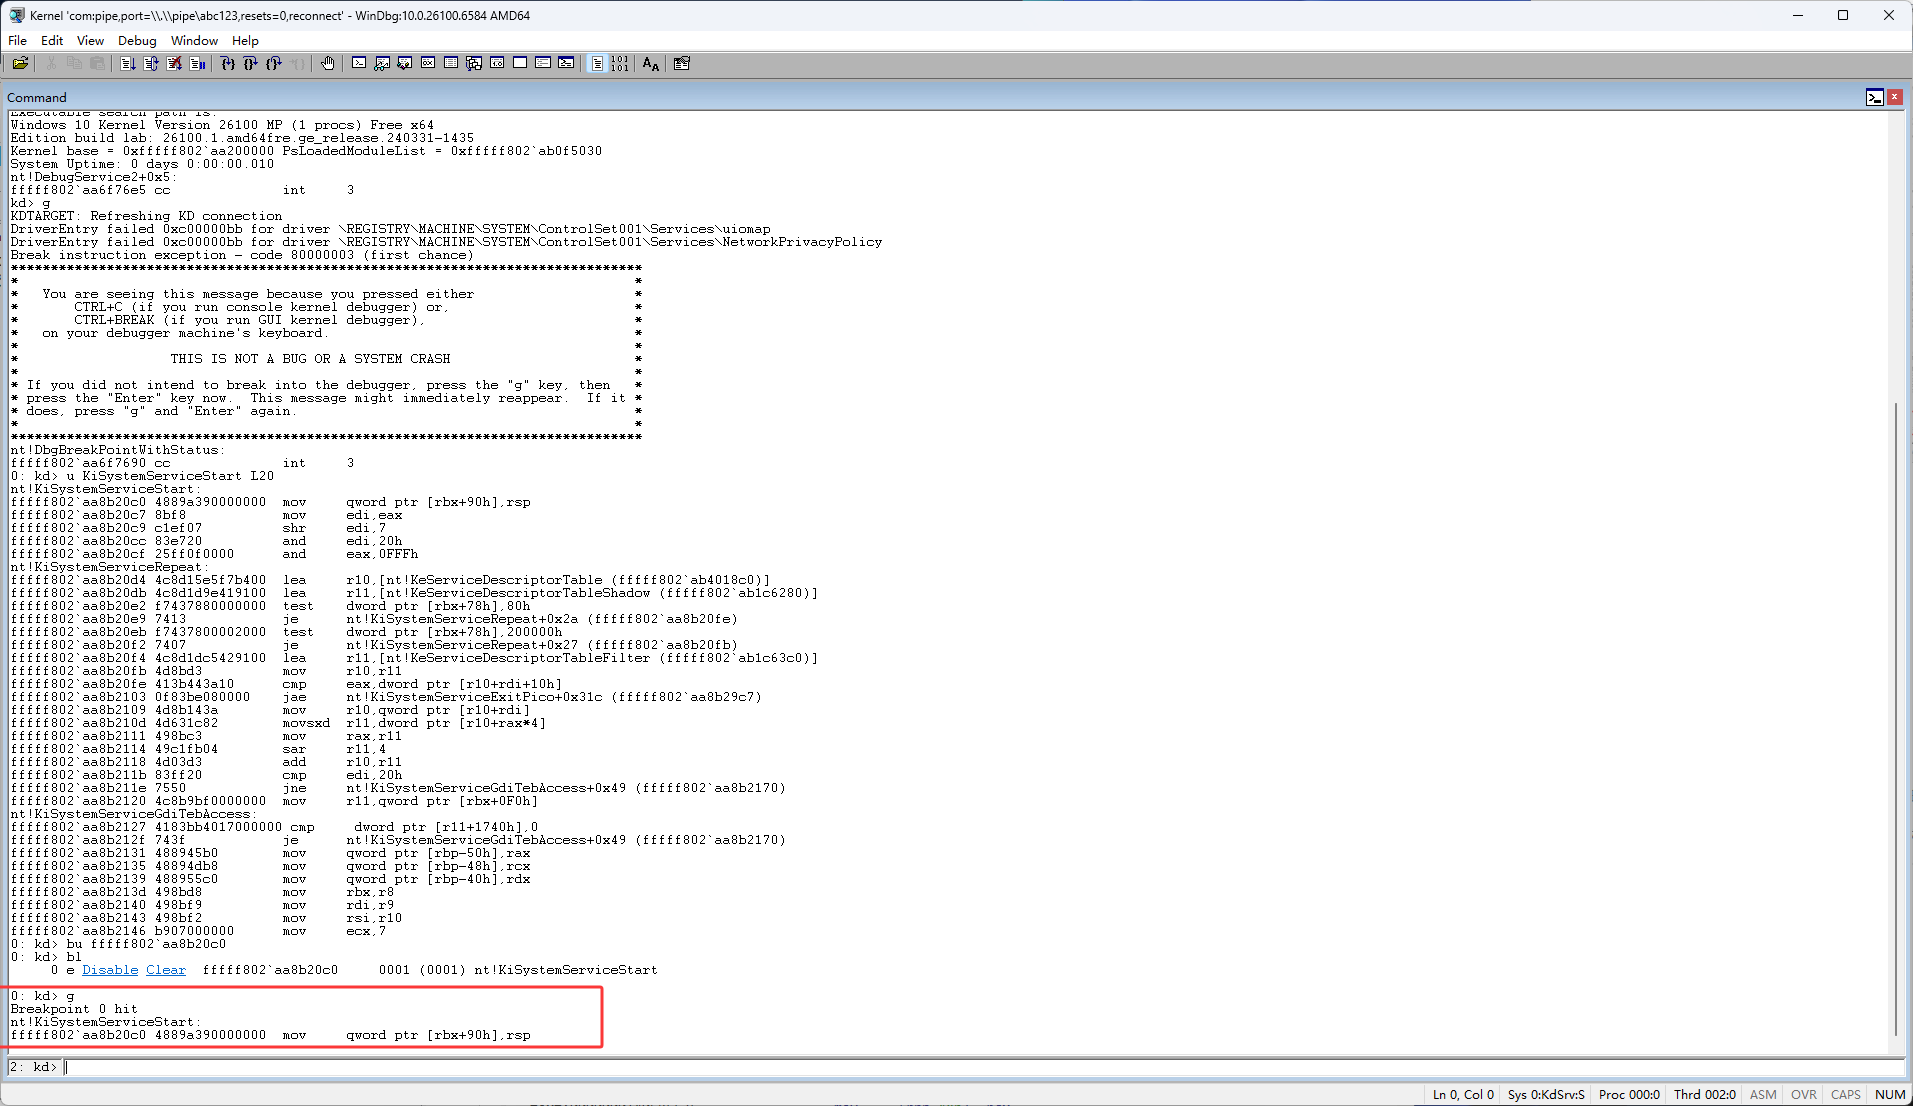1913x1106 pixels.
Task: Click the Go (run) toolbar icon
Action: pos(128,64)
